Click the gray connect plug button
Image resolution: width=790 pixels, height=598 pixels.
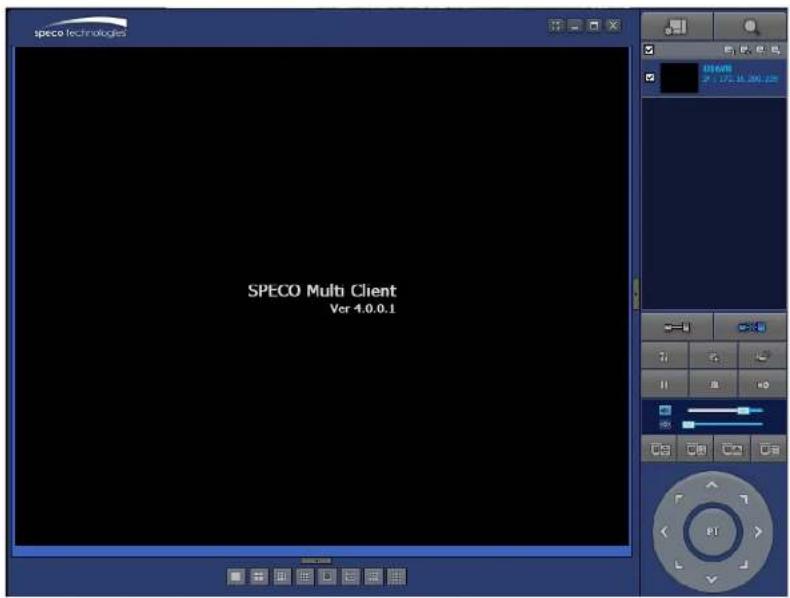click(x=677, y=328)
